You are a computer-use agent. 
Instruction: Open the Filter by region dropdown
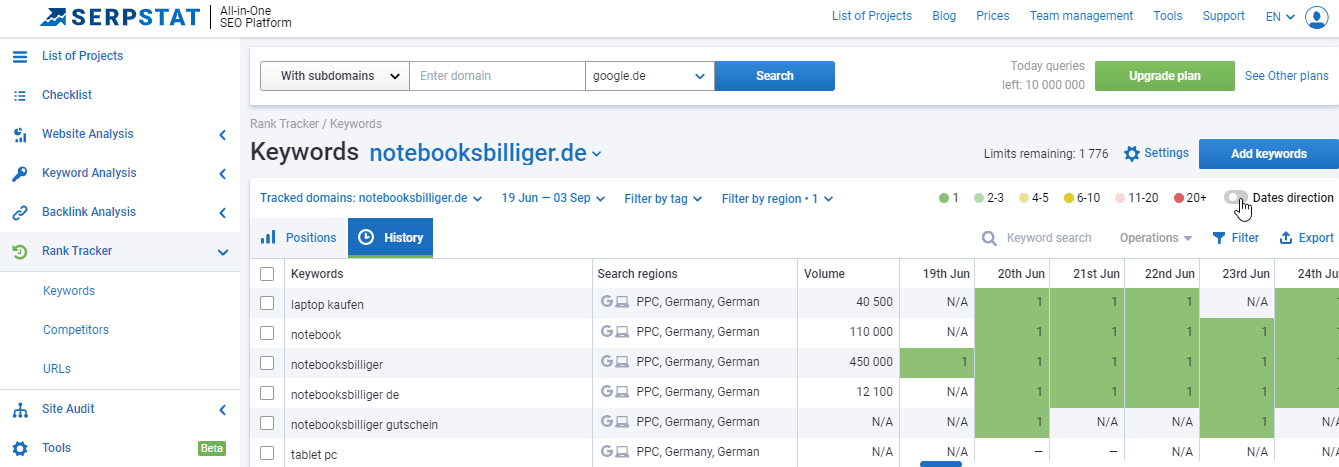777,198
